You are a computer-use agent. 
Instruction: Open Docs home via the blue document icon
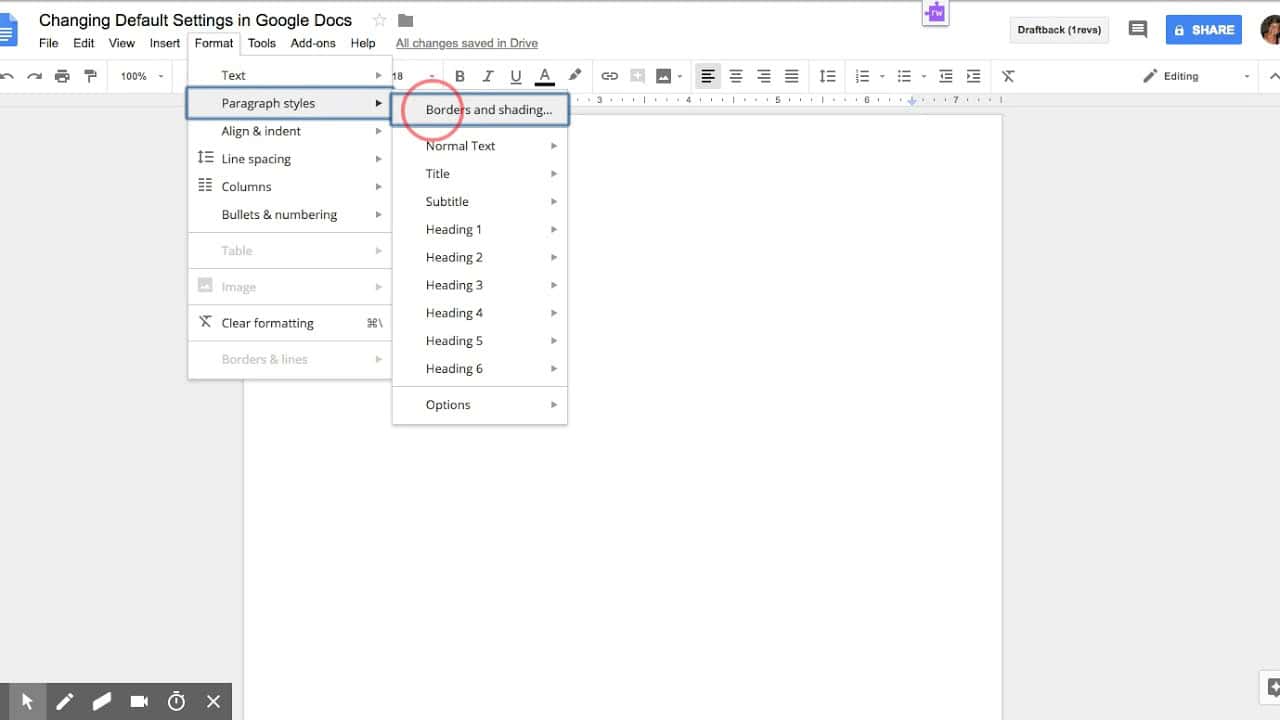(8, 30)
